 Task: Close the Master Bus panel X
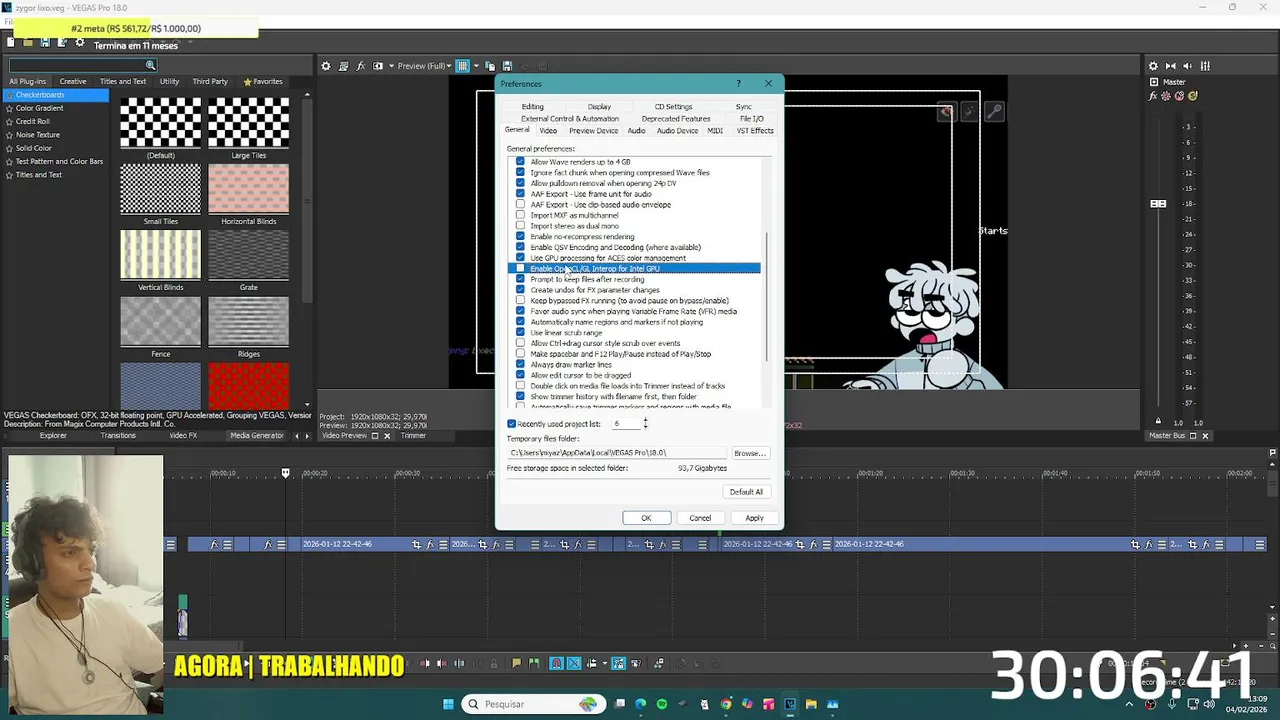click(x=1205, y=436)
